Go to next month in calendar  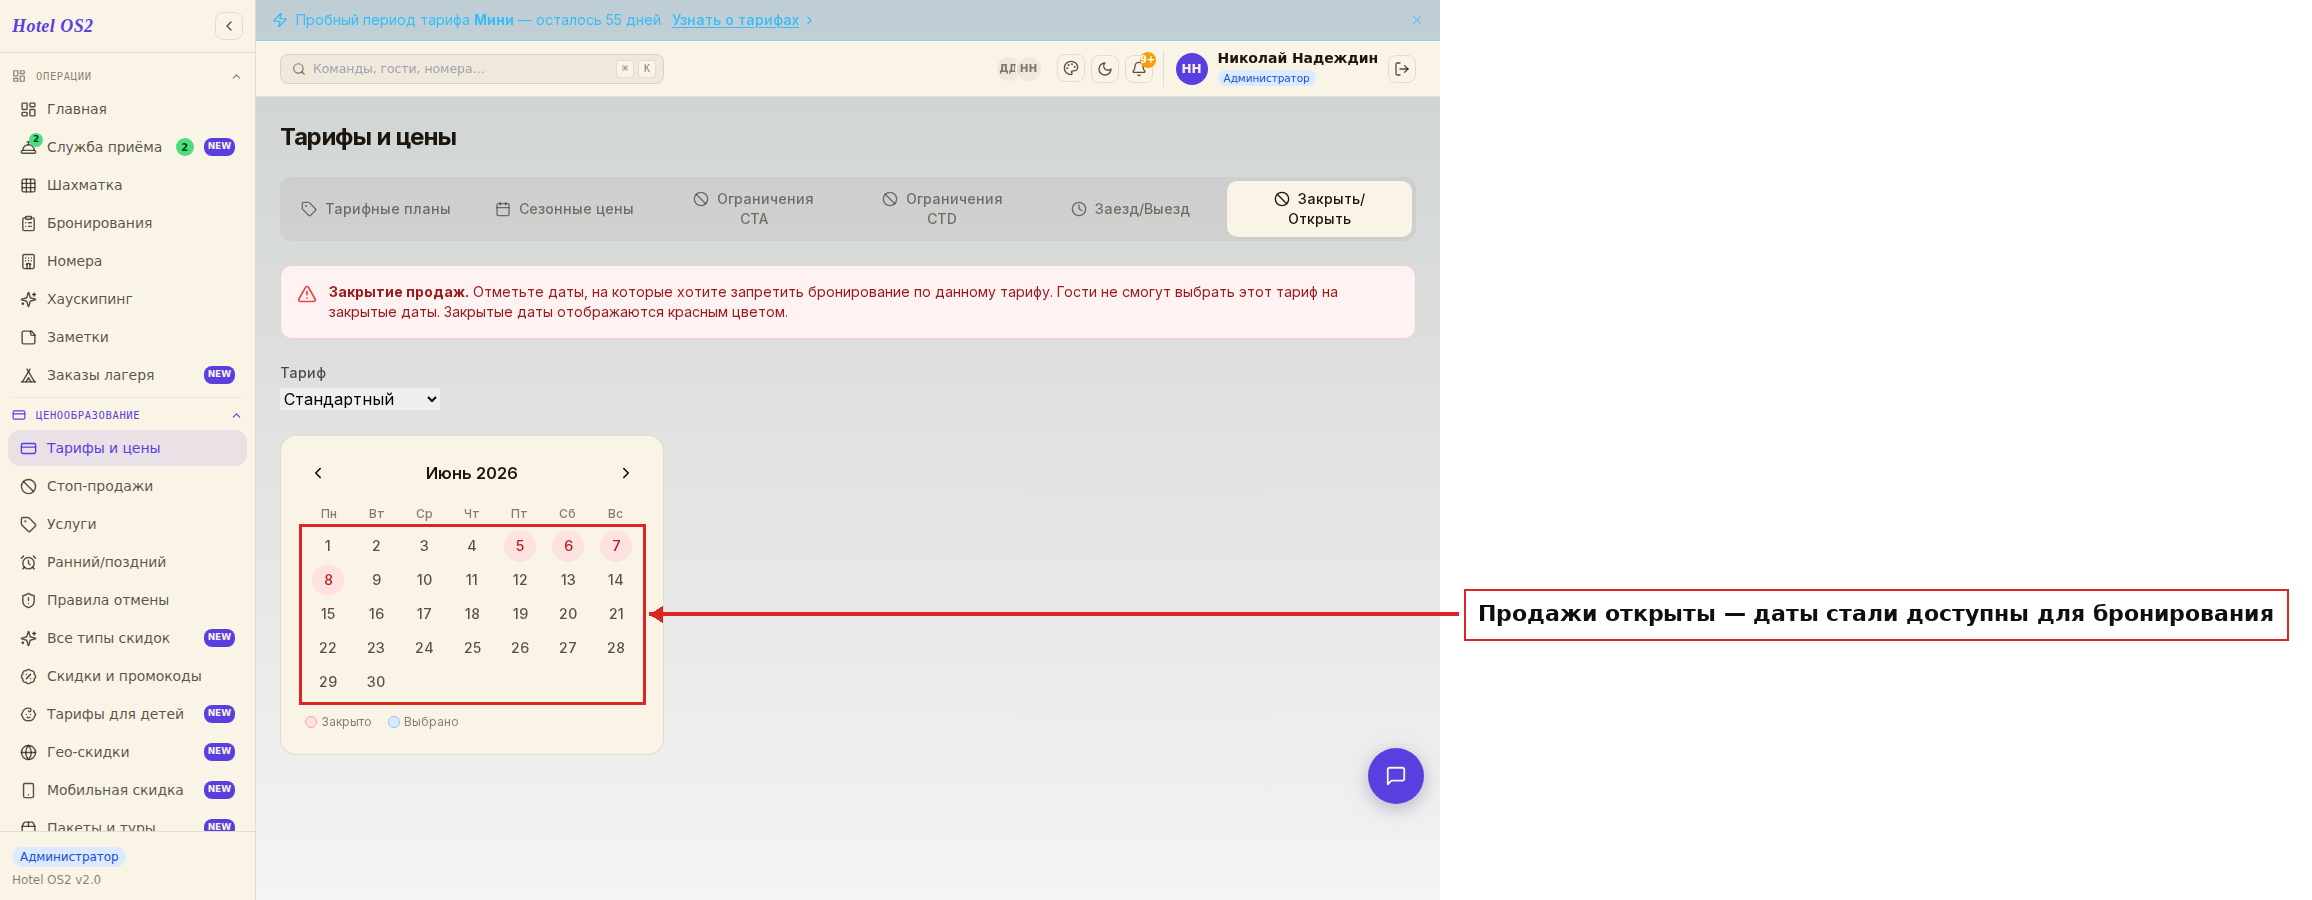(626, 473)
